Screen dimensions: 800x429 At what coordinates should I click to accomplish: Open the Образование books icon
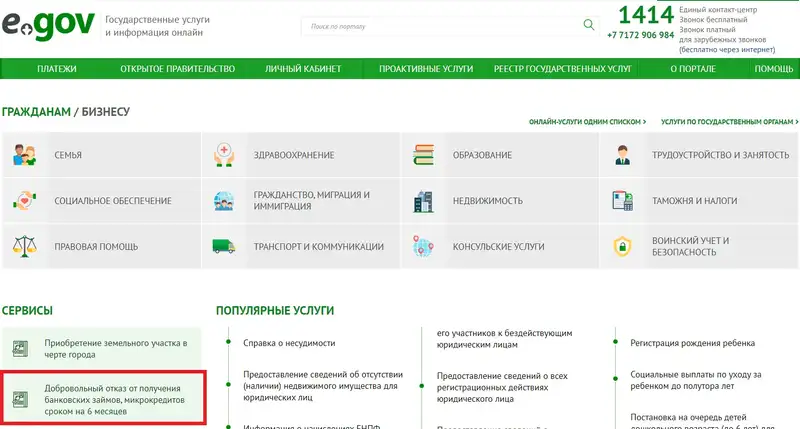423,155
